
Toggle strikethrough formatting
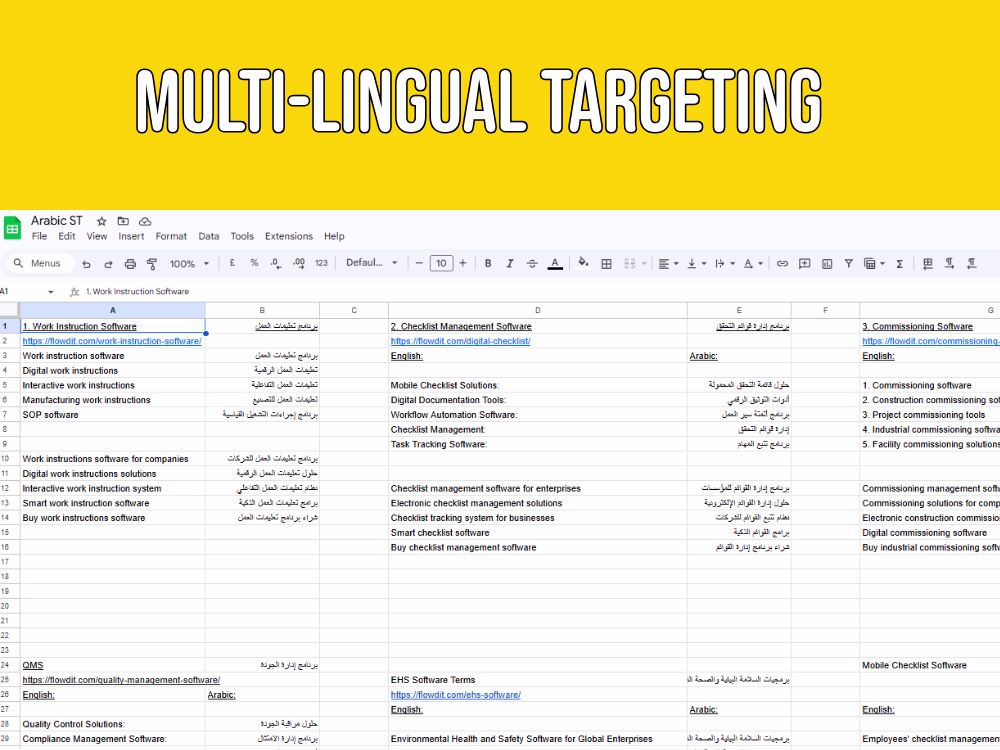pos(532,263)
